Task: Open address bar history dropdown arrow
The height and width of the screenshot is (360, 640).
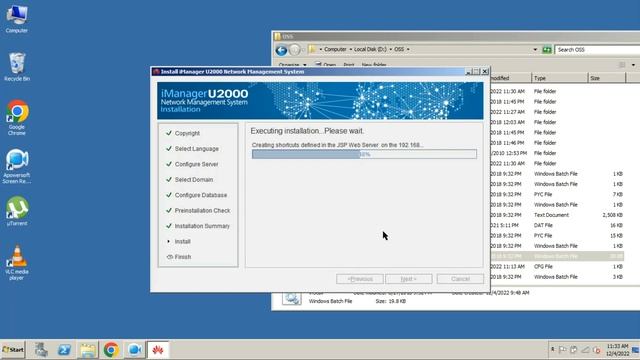Action: tap(535, 50)
